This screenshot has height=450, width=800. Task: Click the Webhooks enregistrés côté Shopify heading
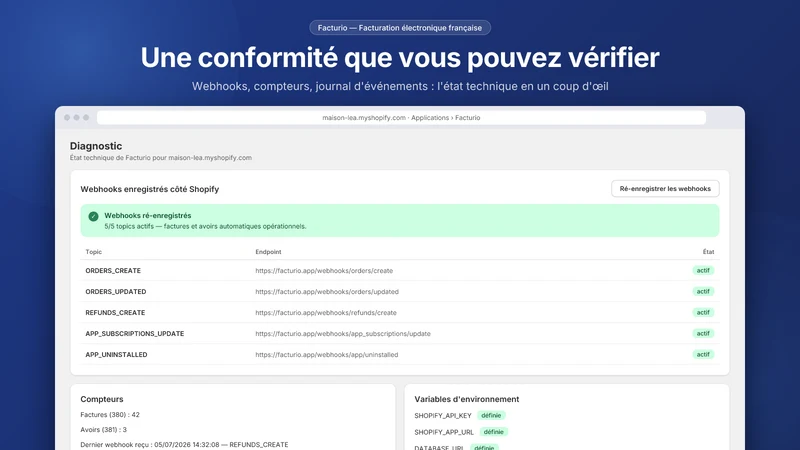pyautogui.click(x=149, y=189)
